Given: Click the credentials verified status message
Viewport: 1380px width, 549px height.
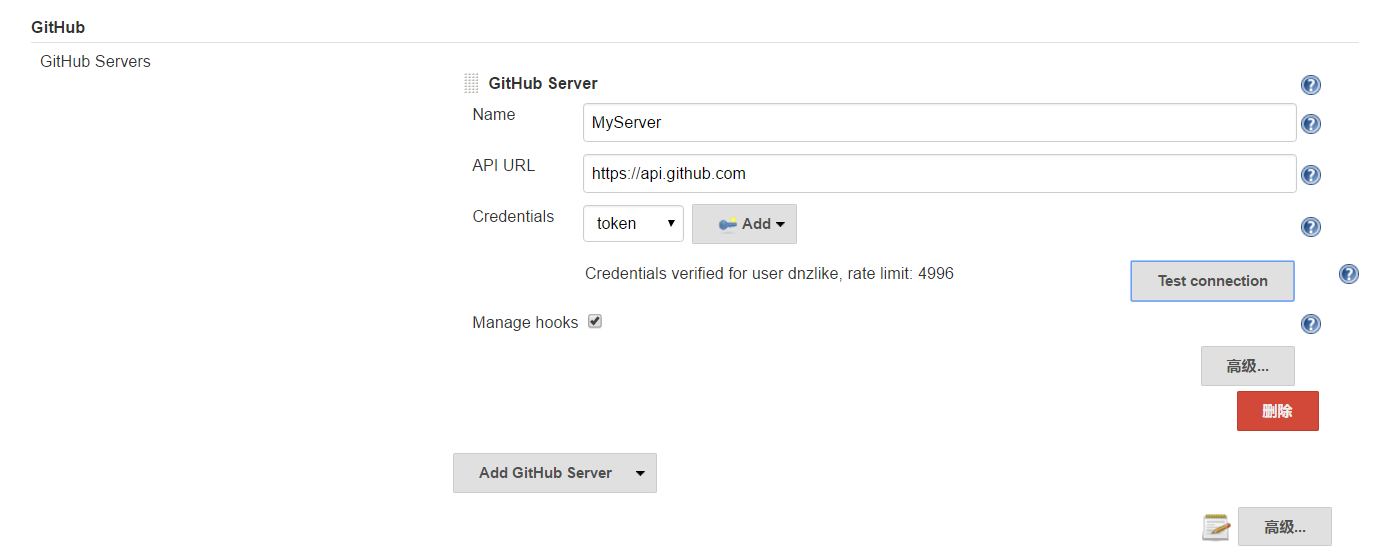Looking at the screenshot, I should pyautogui.click(x=769, y=273).
